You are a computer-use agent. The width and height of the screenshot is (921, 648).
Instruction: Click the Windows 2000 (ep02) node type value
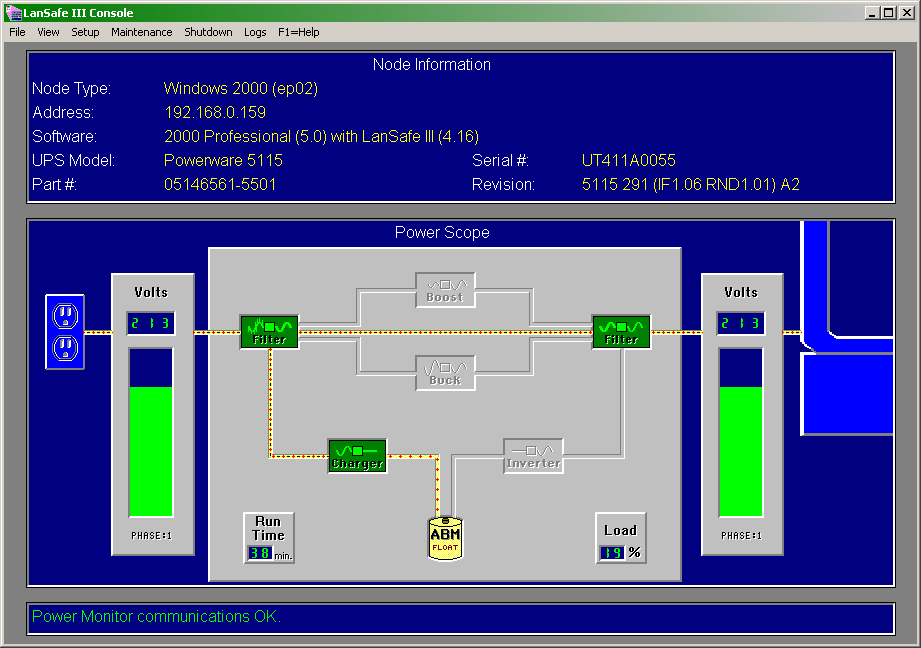pyautogui.click(x=241, y=89)
